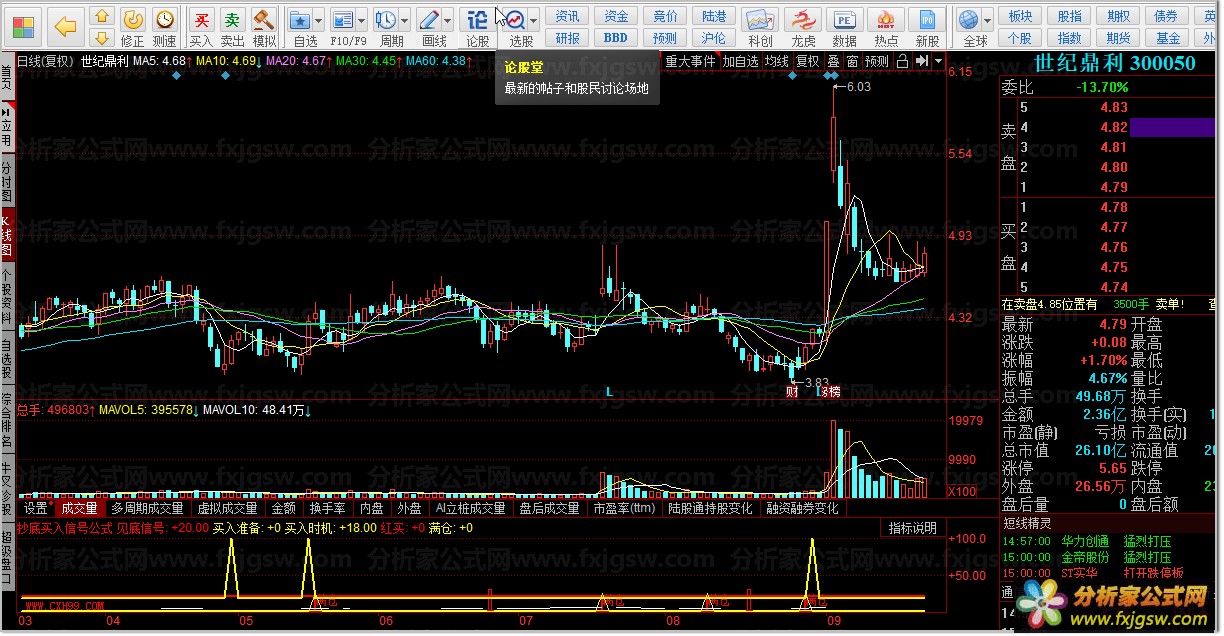Open the 数据 PE icon
This screenshot has width=1224, height=636.
[x=845, y=20]
